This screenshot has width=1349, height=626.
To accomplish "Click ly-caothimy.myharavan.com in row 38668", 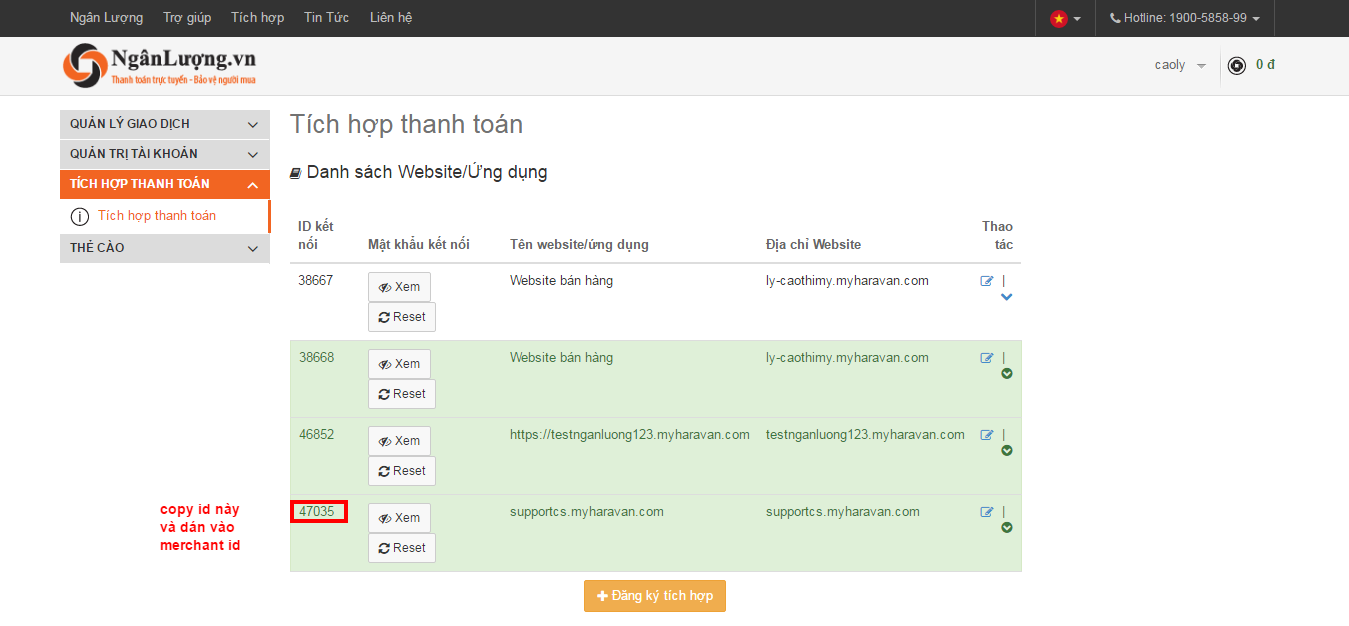I will 847,358.
